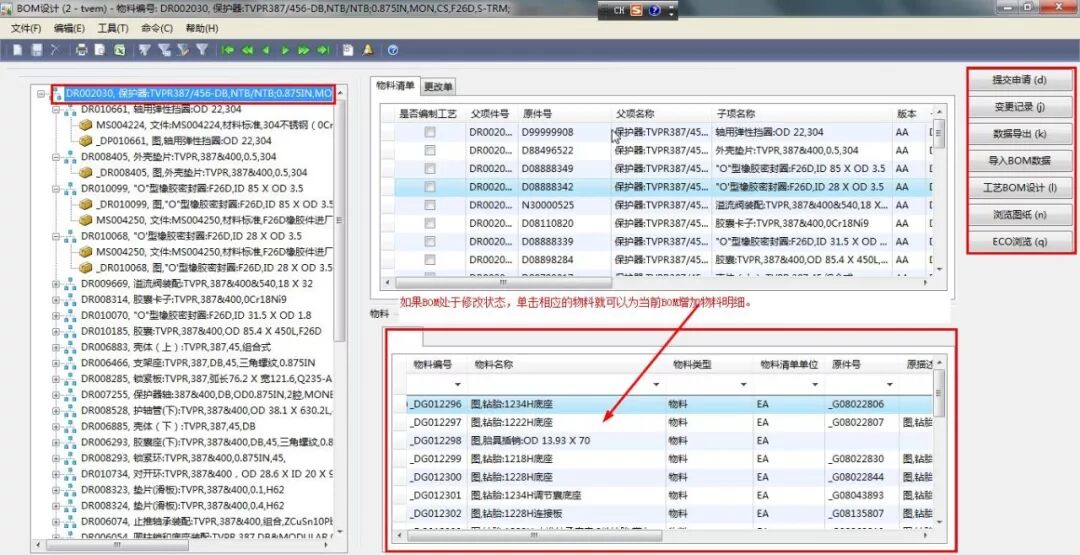Check the box for row N30000525
The image size is (1080, 555).
coord(430,205)
